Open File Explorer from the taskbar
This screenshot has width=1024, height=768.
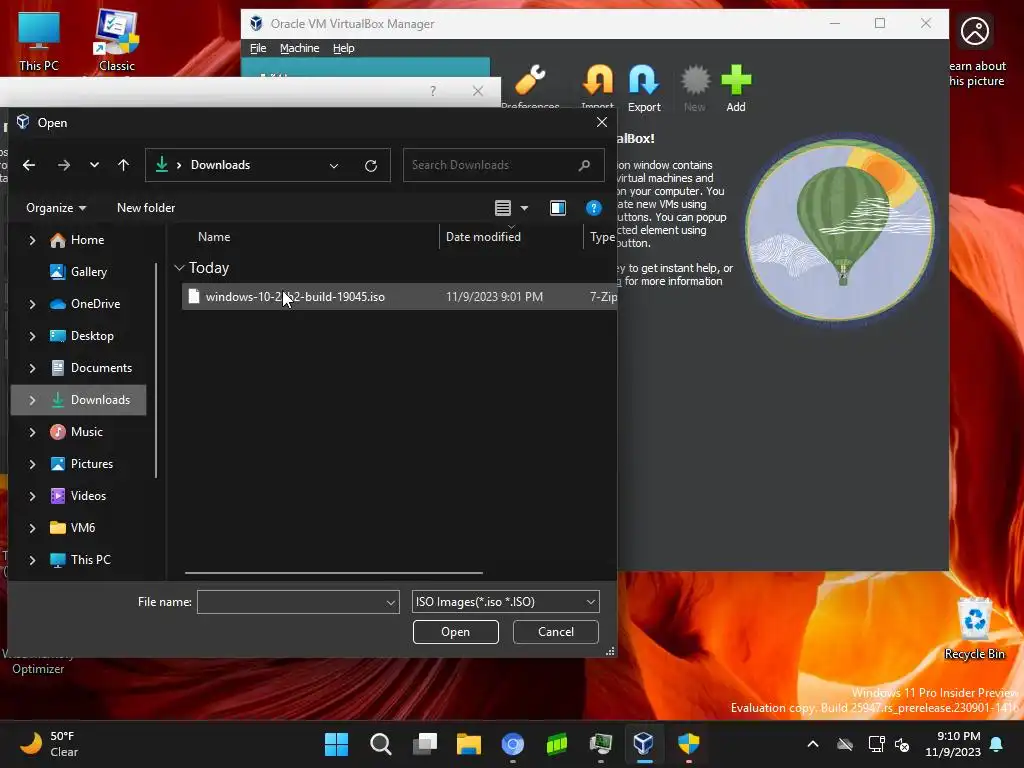point(469,744)
